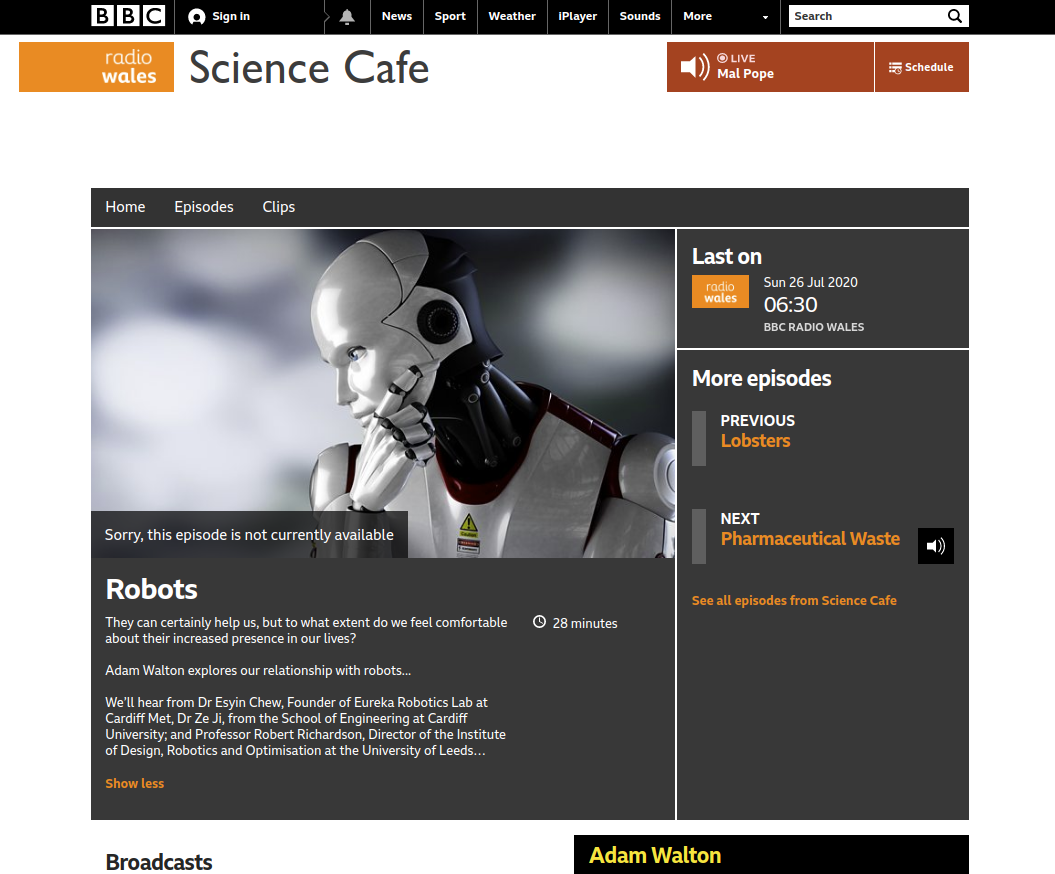The width and height of the screenshot is (1055, 874).
Task: Click the Broadcasts heading
Action: 159,862
